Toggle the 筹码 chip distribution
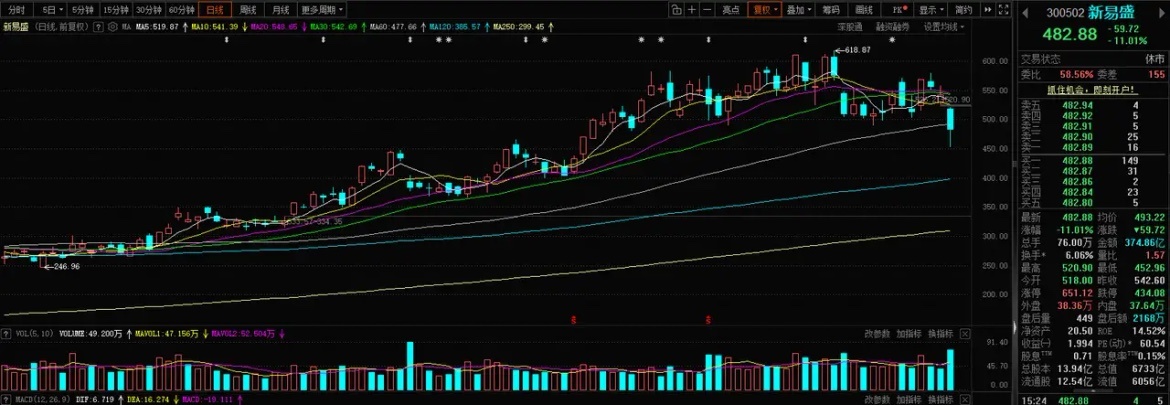 coord(830,10)
